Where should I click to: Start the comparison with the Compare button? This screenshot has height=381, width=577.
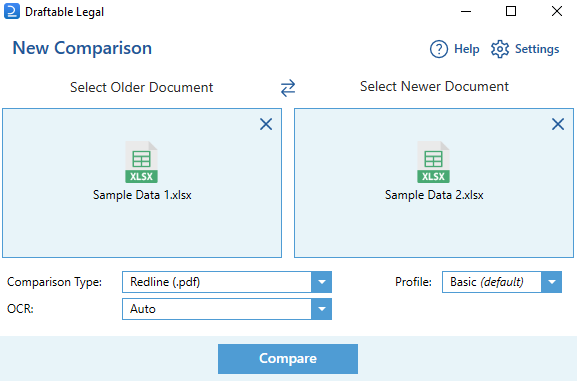click(x=288, y=359)
